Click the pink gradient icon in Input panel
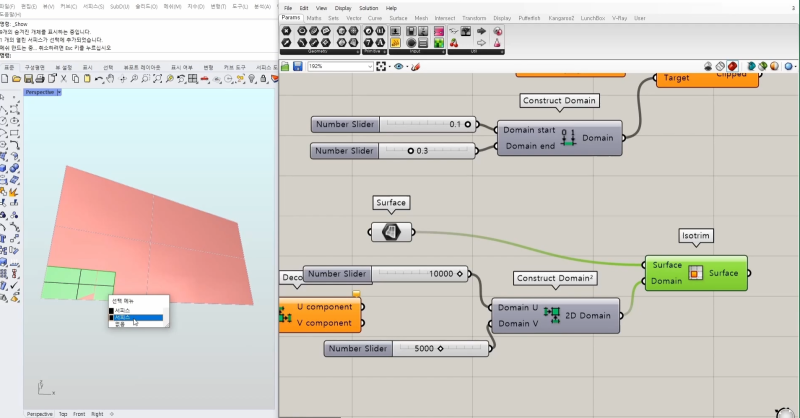 click(438, 31)
